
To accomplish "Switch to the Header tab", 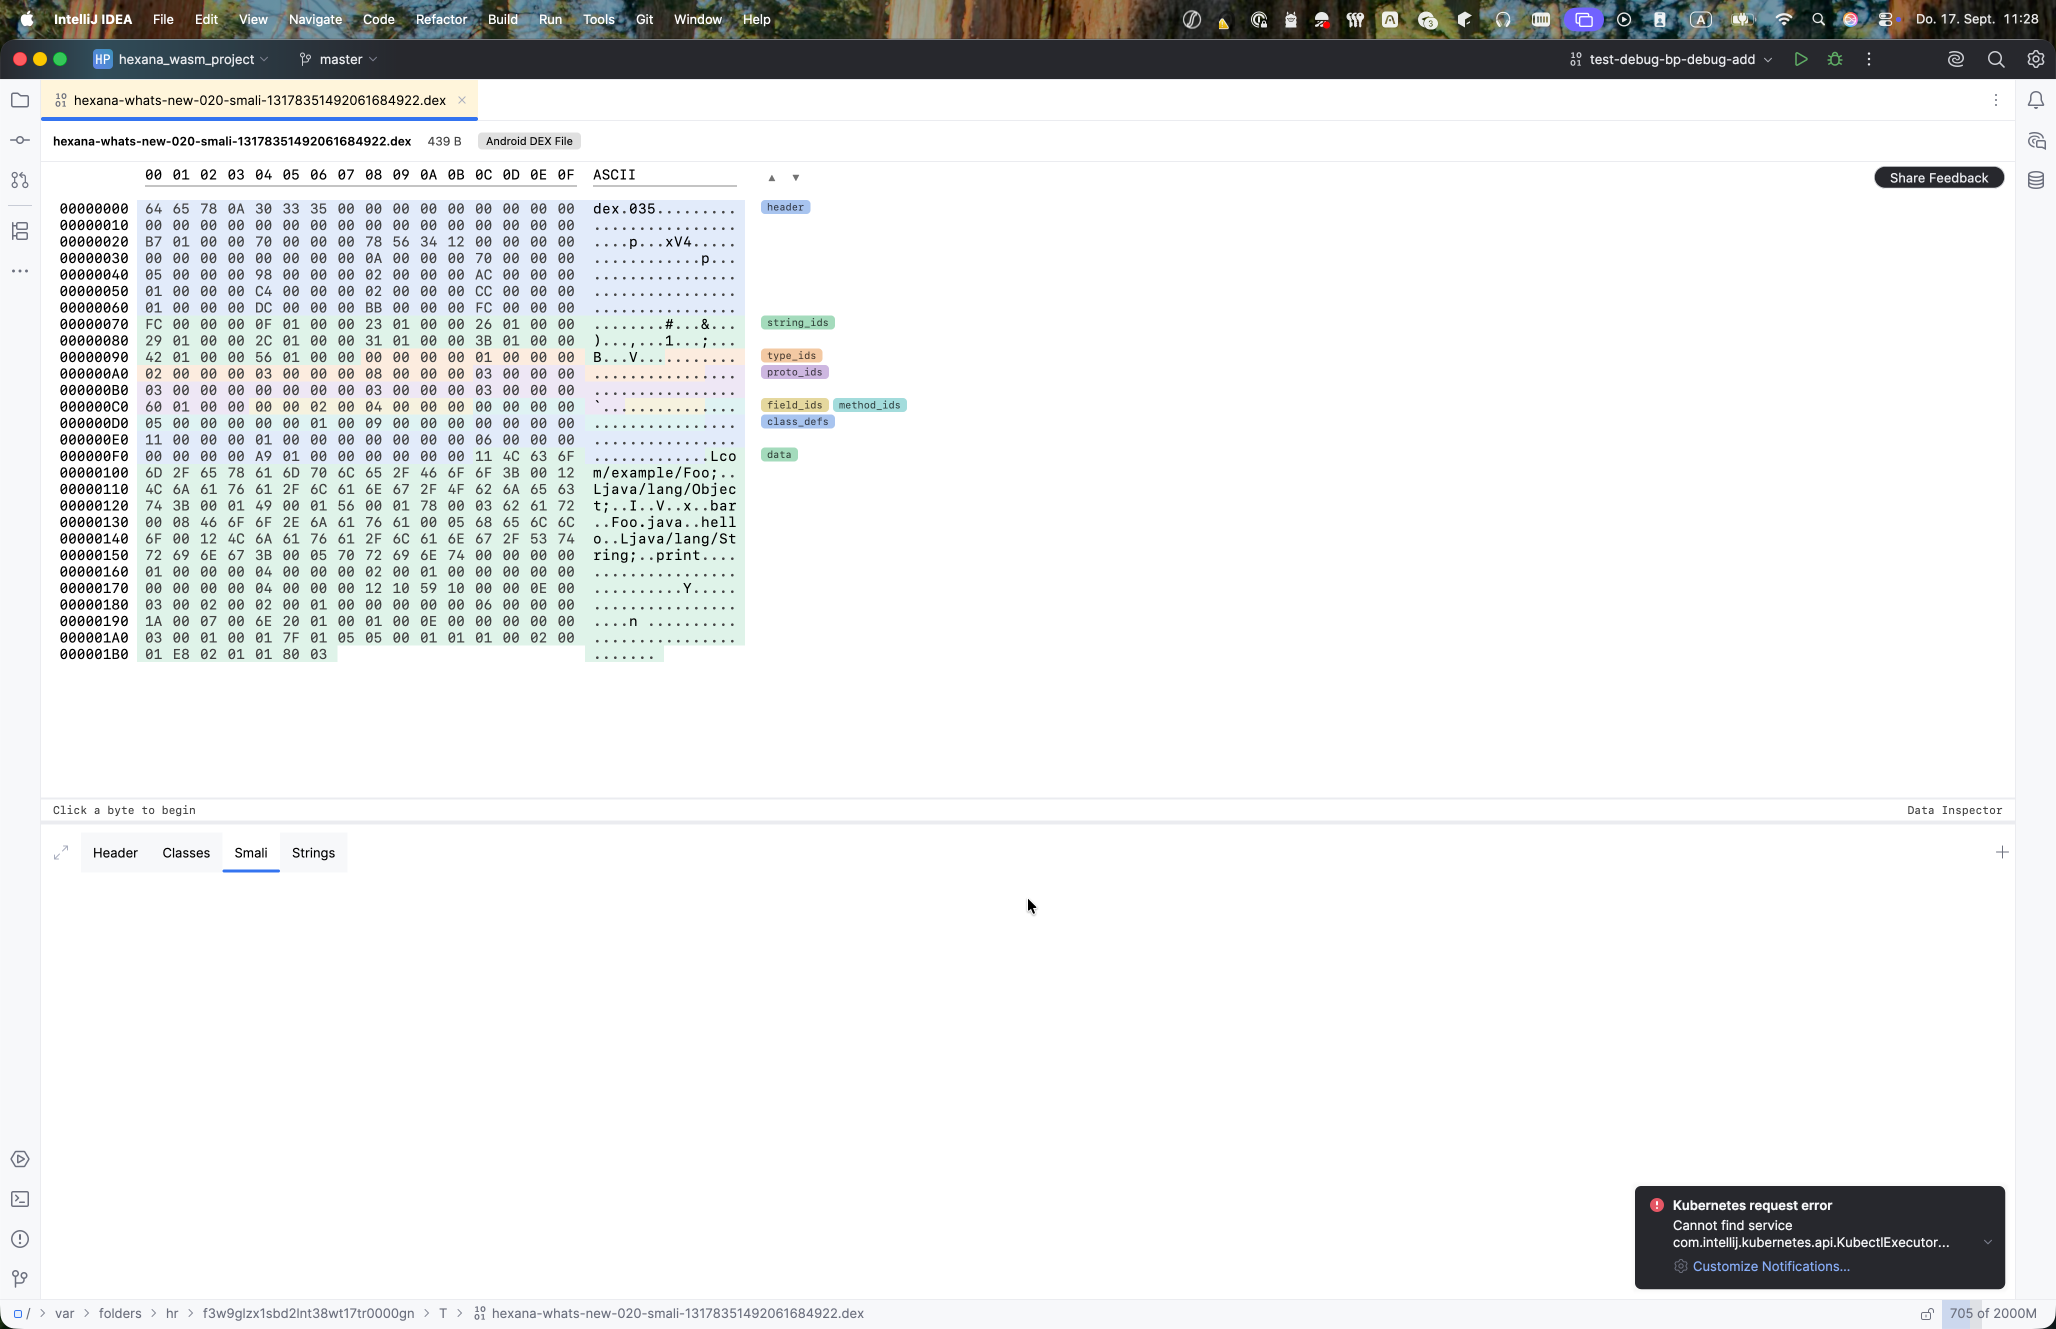I will (x=115, y=853).
